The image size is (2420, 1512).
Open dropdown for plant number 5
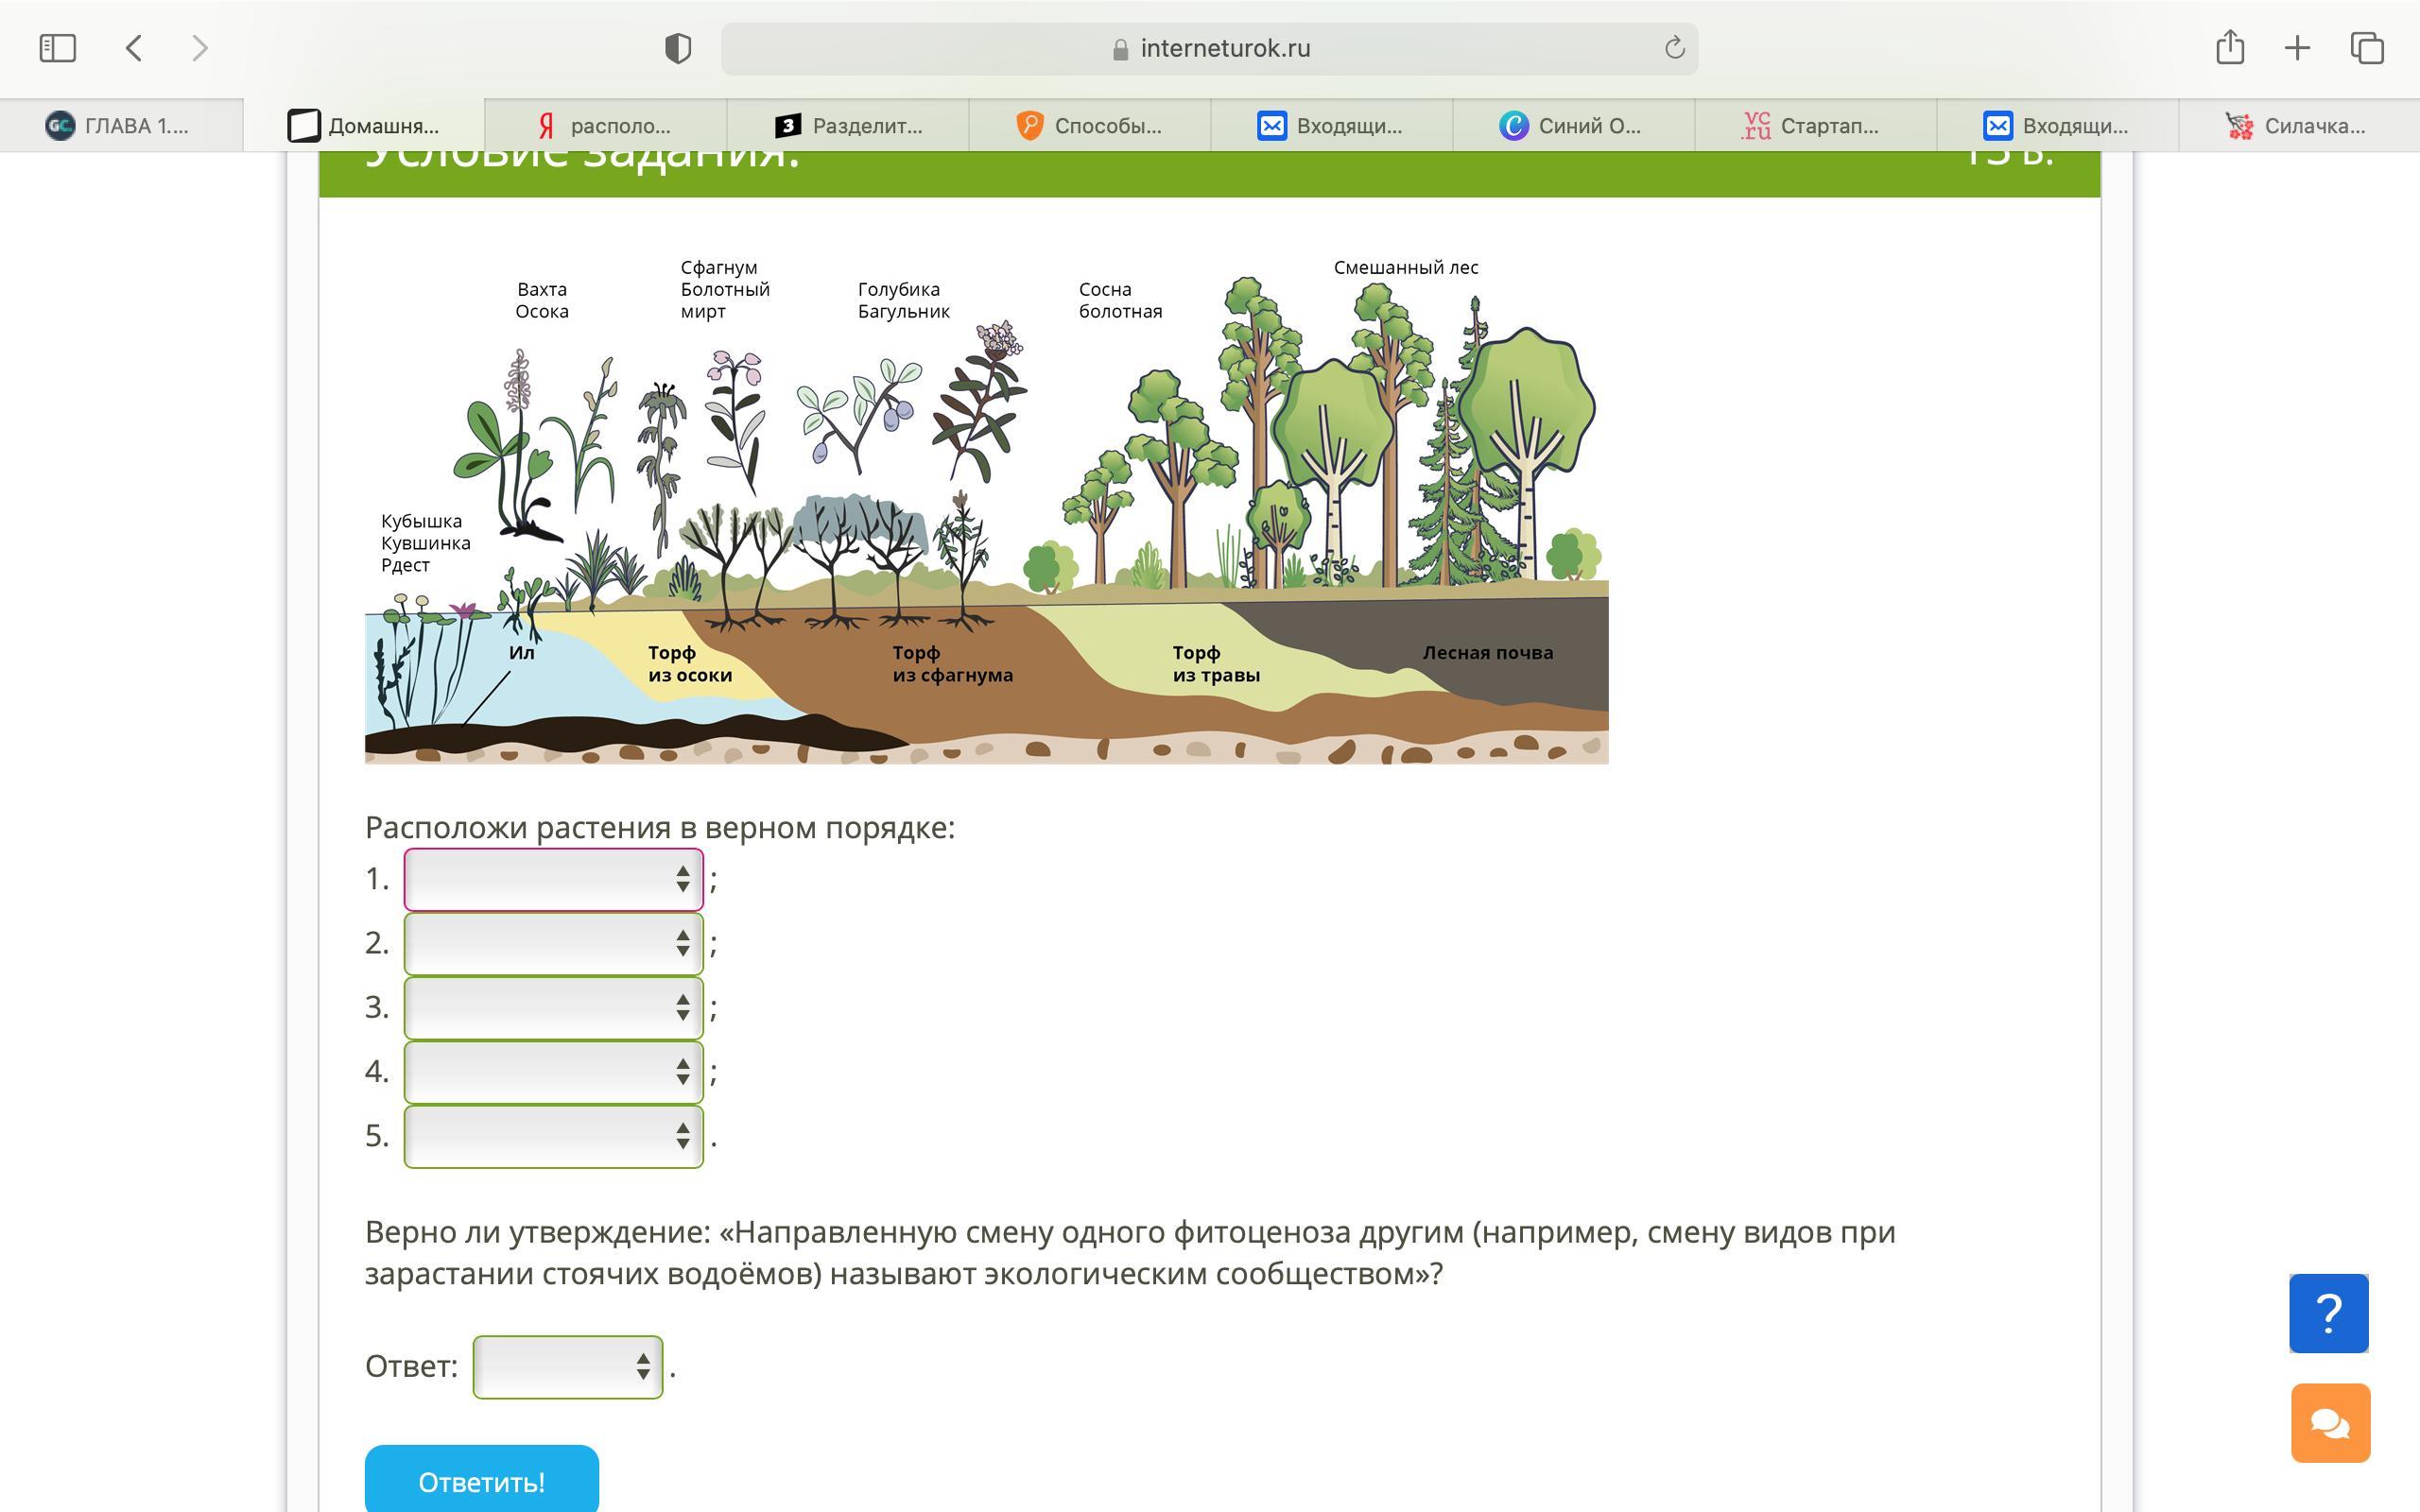(553, 1136)
